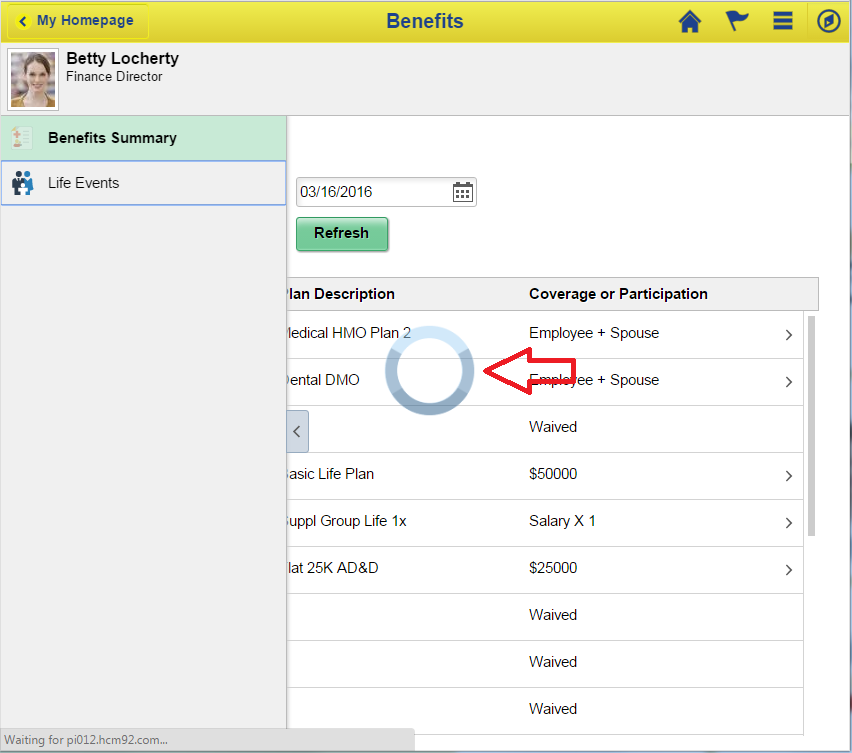Screen dimensions: 852x753
Task: Expand the Medical HMO Plan 2 row chevron
Action: (x=788, y=335)
